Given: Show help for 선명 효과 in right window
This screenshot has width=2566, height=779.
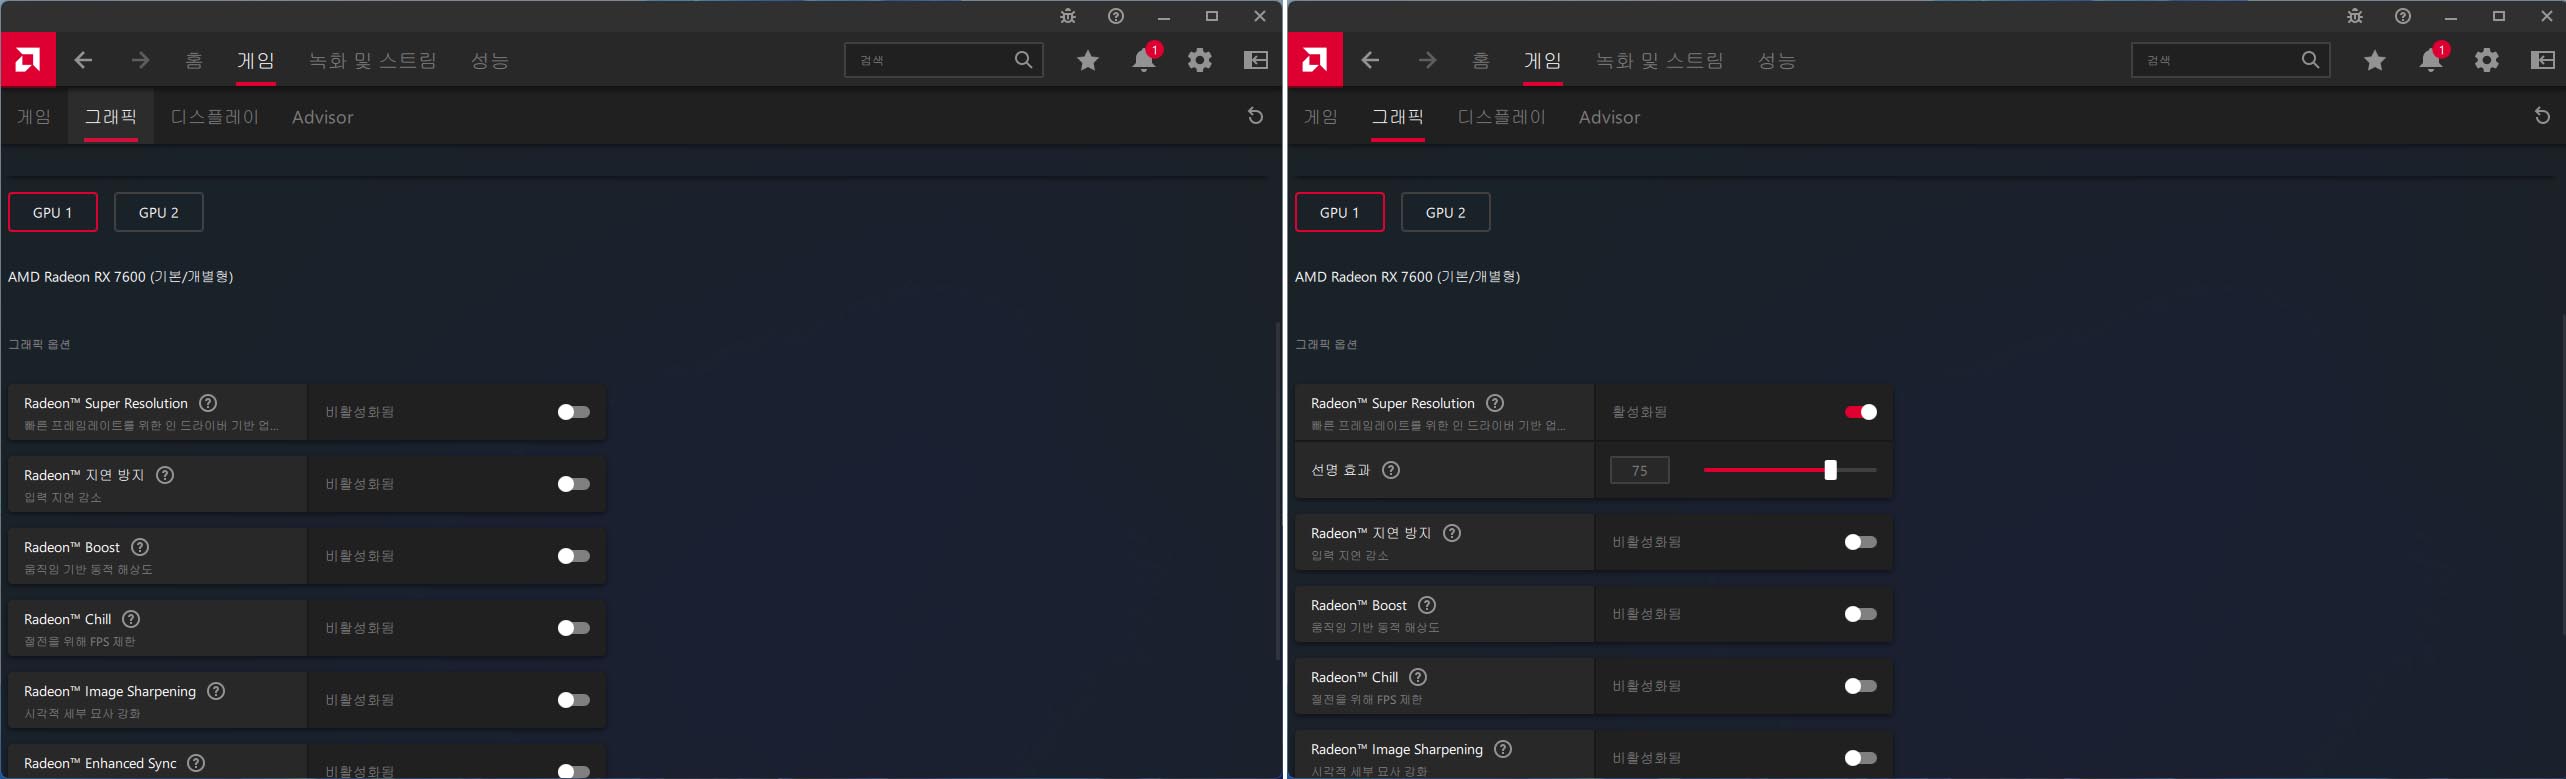Looking at the screenshot, I should click(x=1391, y=470).
